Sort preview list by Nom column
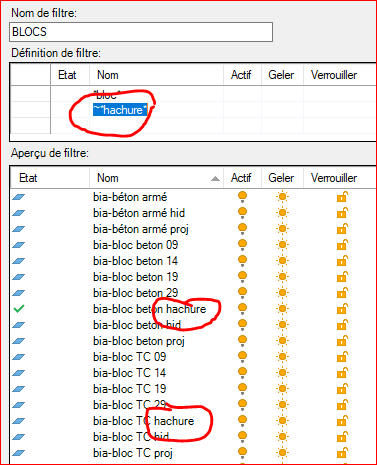Viewport: 377px width, 465px height. coord(108,178)
